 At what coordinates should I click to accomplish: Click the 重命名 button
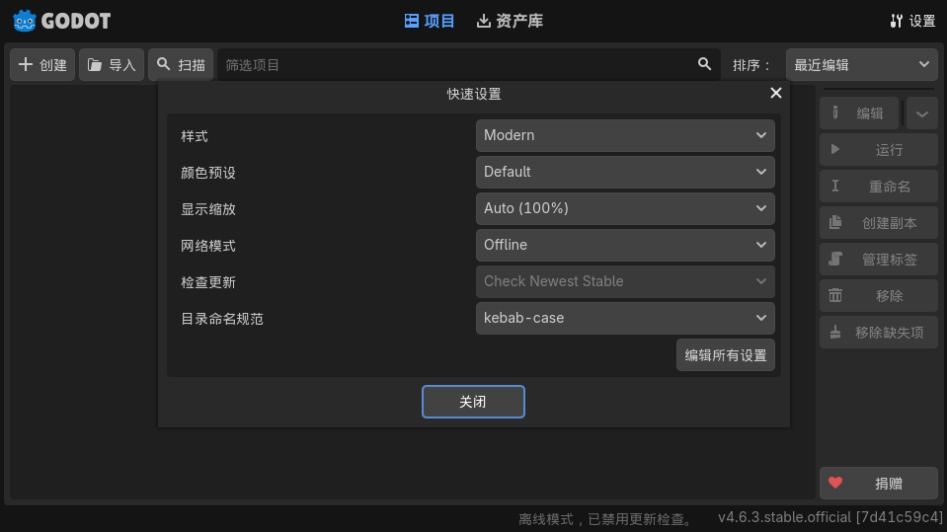click(x=879, y=187)
